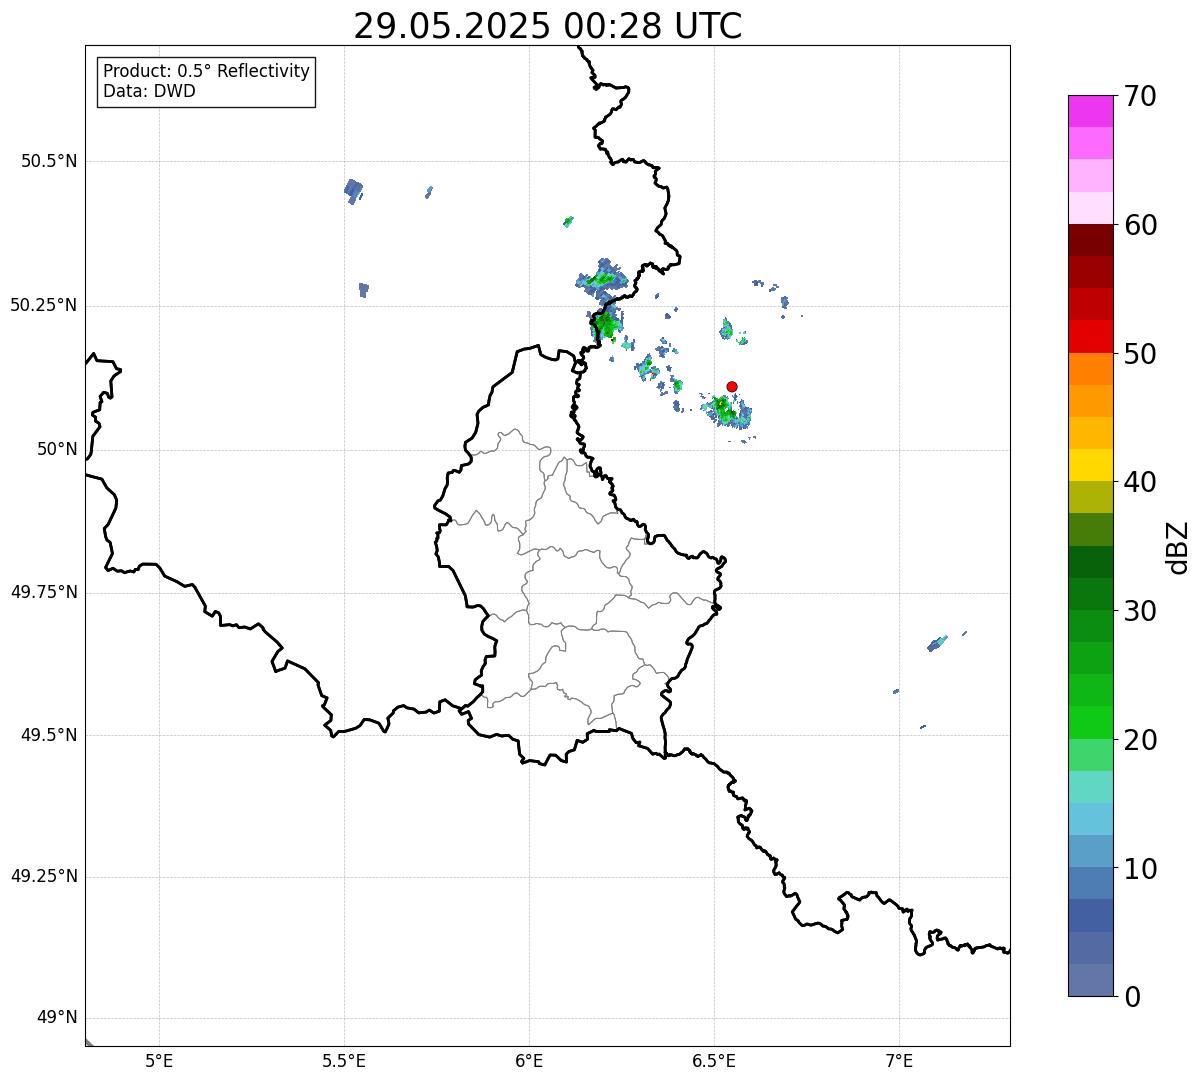Screen dimensions: 1202x1081
Task: Click the red location marker dot
Action: click(732, 386)
